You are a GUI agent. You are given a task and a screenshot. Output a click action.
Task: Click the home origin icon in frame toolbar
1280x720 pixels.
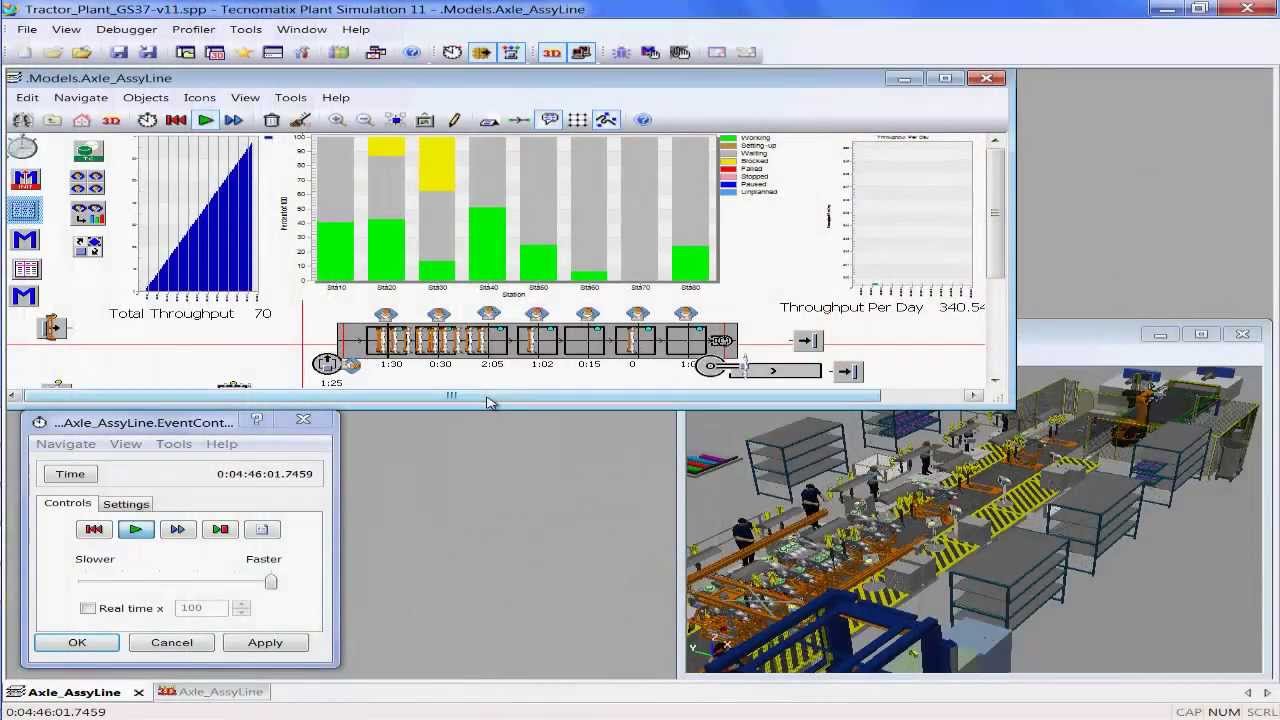(x=82, y=120)
